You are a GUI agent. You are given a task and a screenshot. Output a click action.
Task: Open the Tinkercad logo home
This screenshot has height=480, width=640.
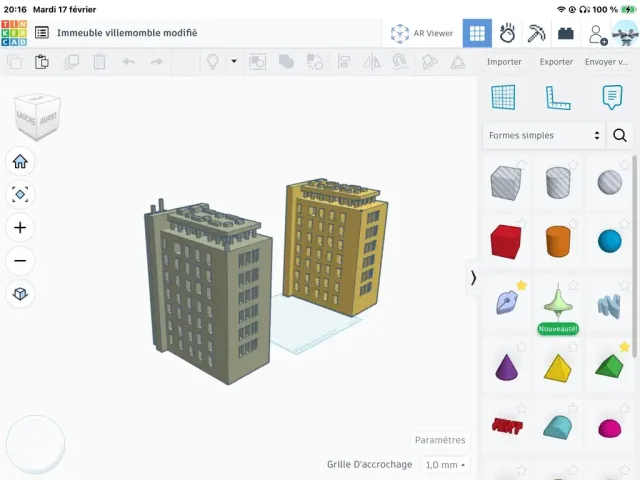14,33
